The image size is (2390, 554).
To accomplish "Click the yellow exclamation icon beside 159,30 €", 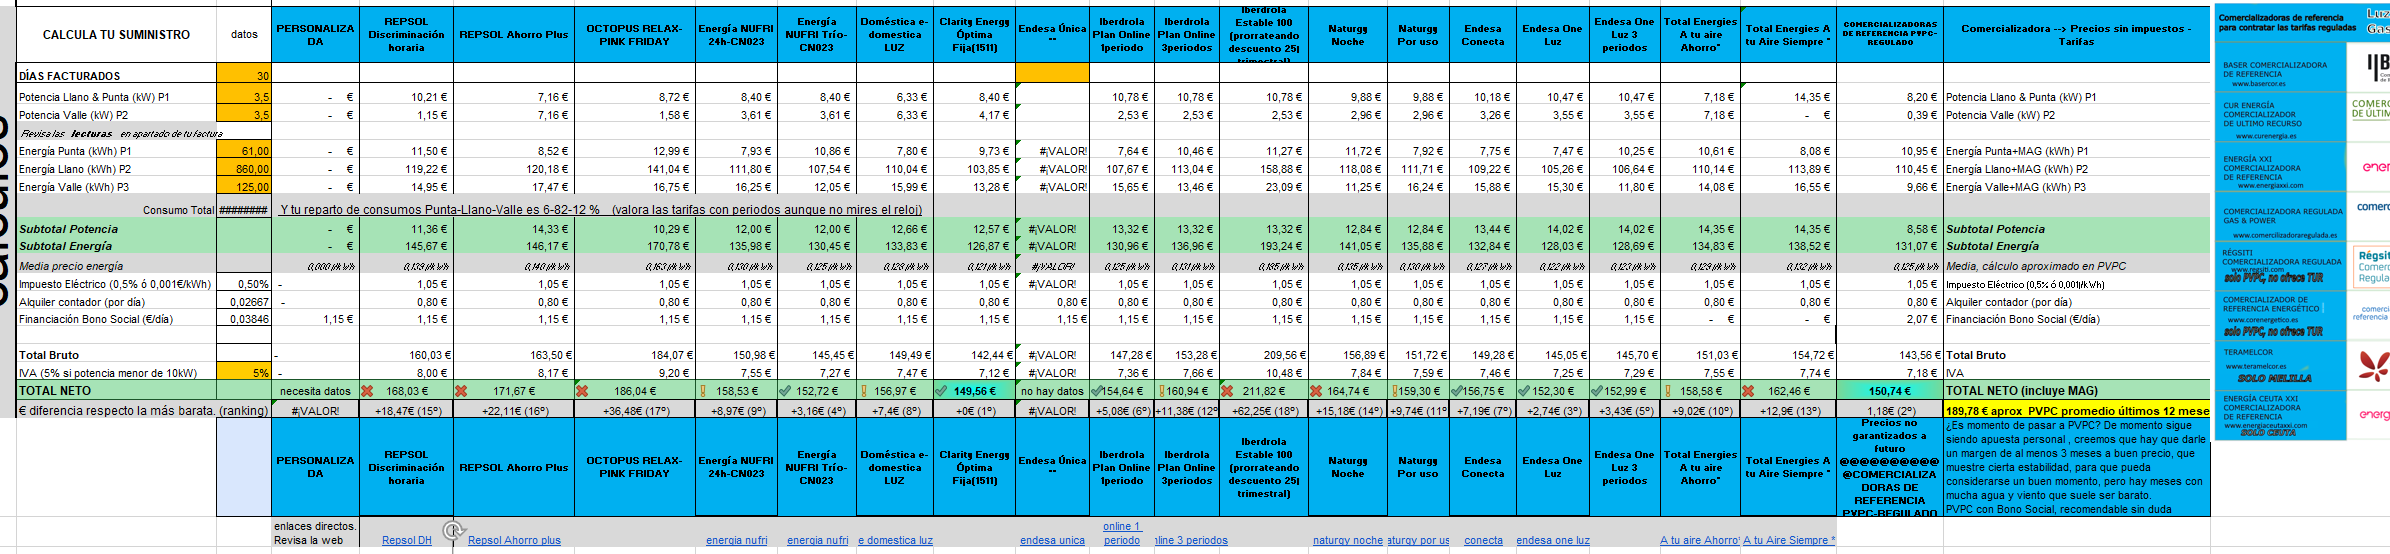I will point(1394,391).
